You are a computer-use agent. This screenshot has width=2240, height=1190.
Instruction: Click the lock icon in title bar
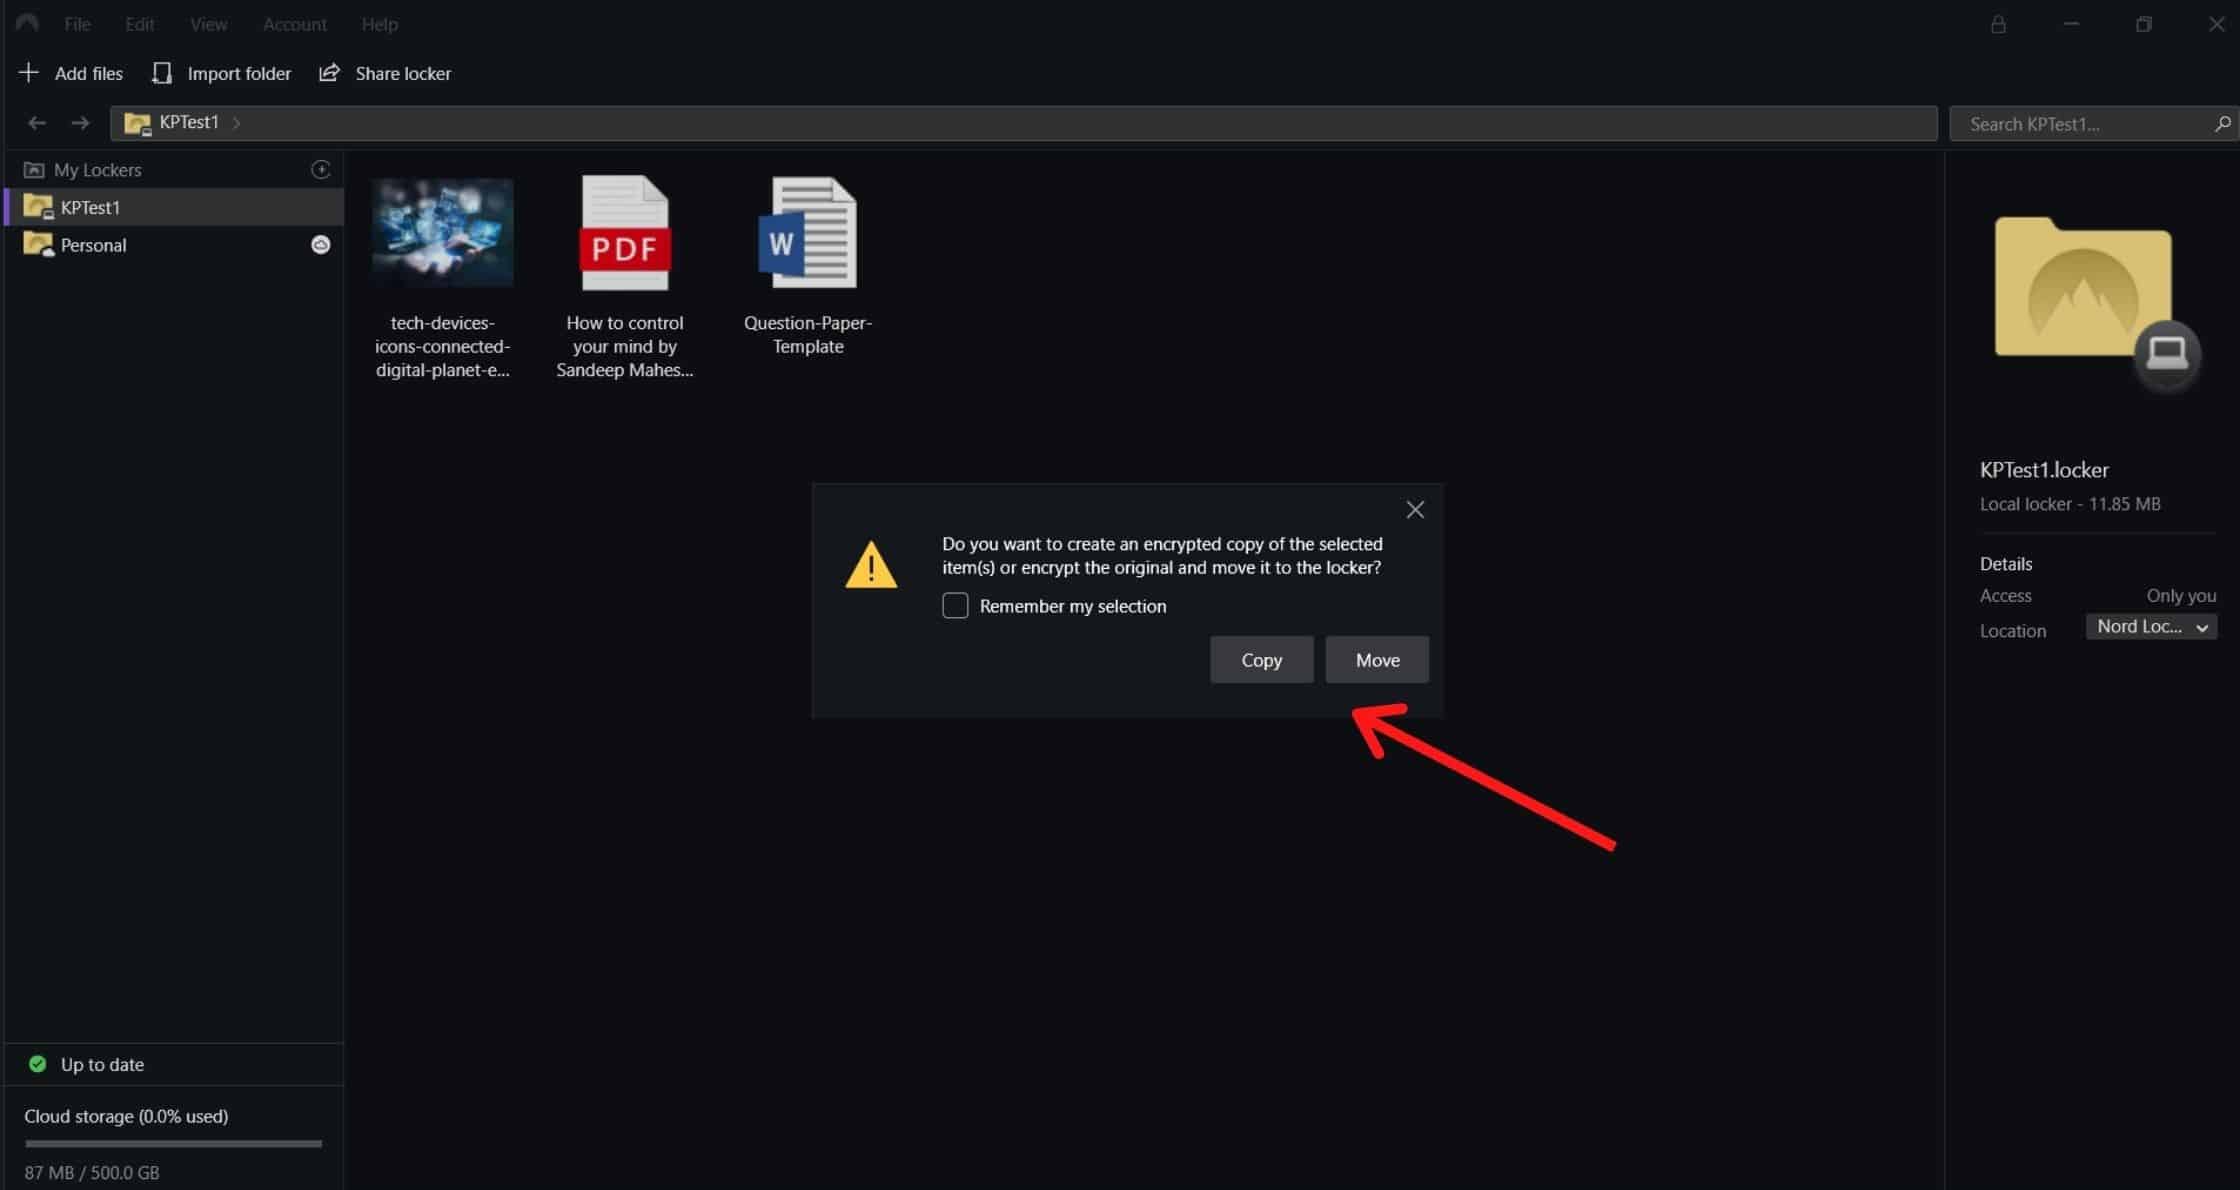coord(1998,24)
